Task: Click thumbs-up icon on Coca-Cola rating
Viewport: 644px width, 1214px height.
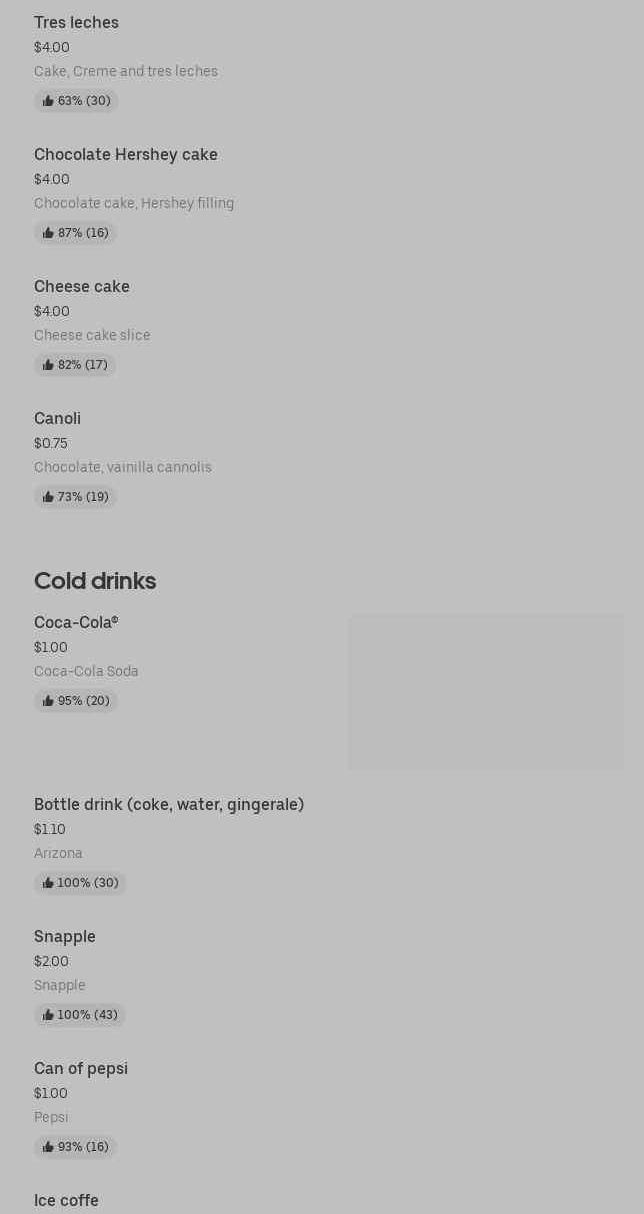Action: pos(48,701)
